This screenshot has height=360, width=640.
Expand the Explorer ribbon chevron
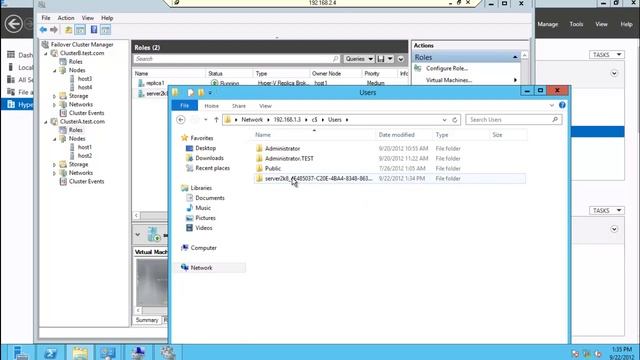click(x=551, y=105)
